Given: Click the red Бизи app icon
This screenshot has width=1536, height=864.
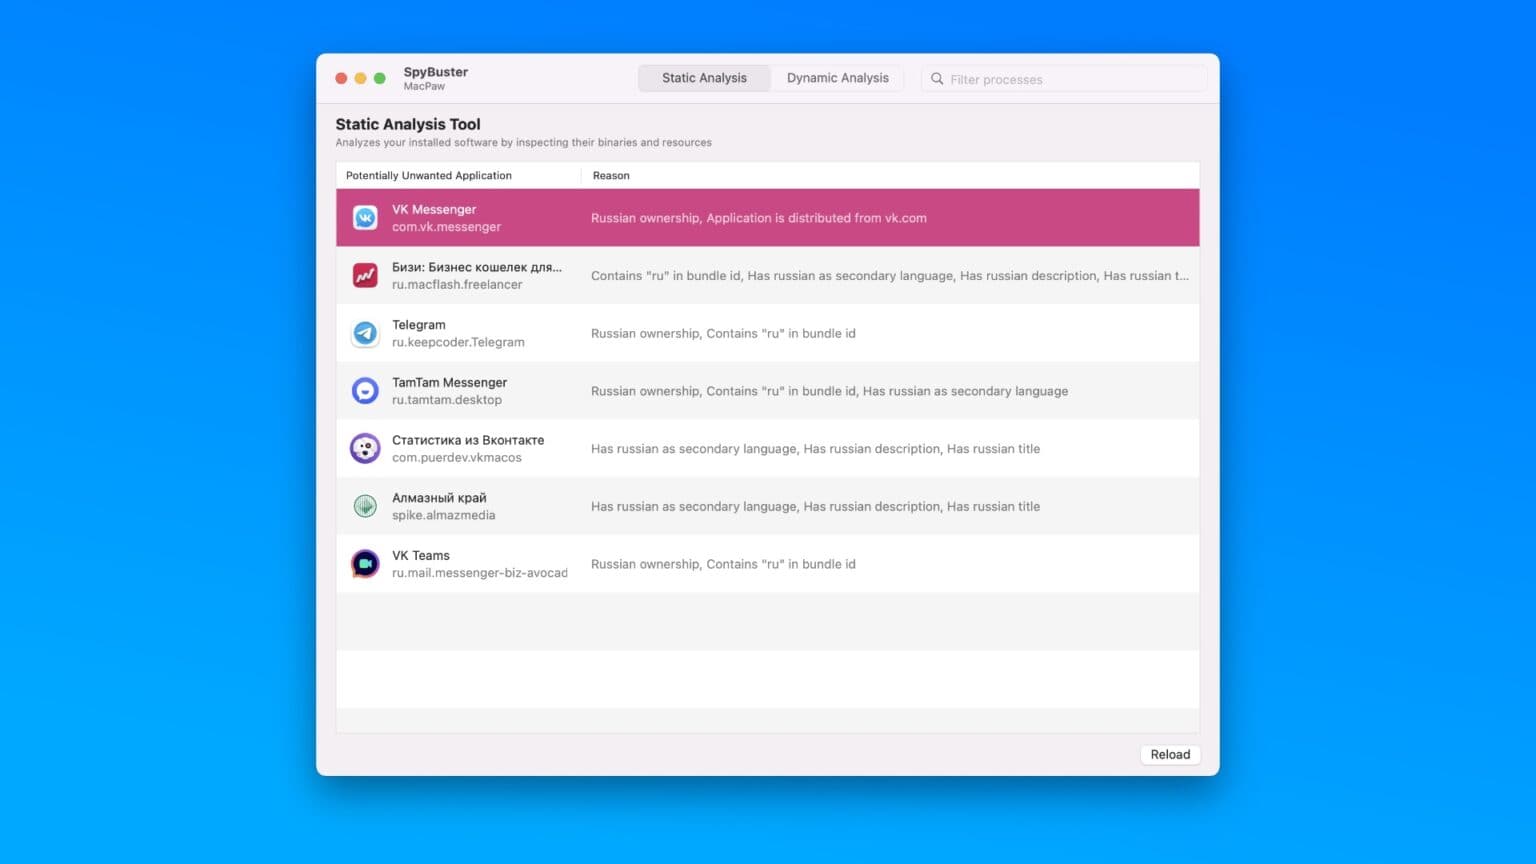Looking at the screenshot, I should tap(365, 275).
